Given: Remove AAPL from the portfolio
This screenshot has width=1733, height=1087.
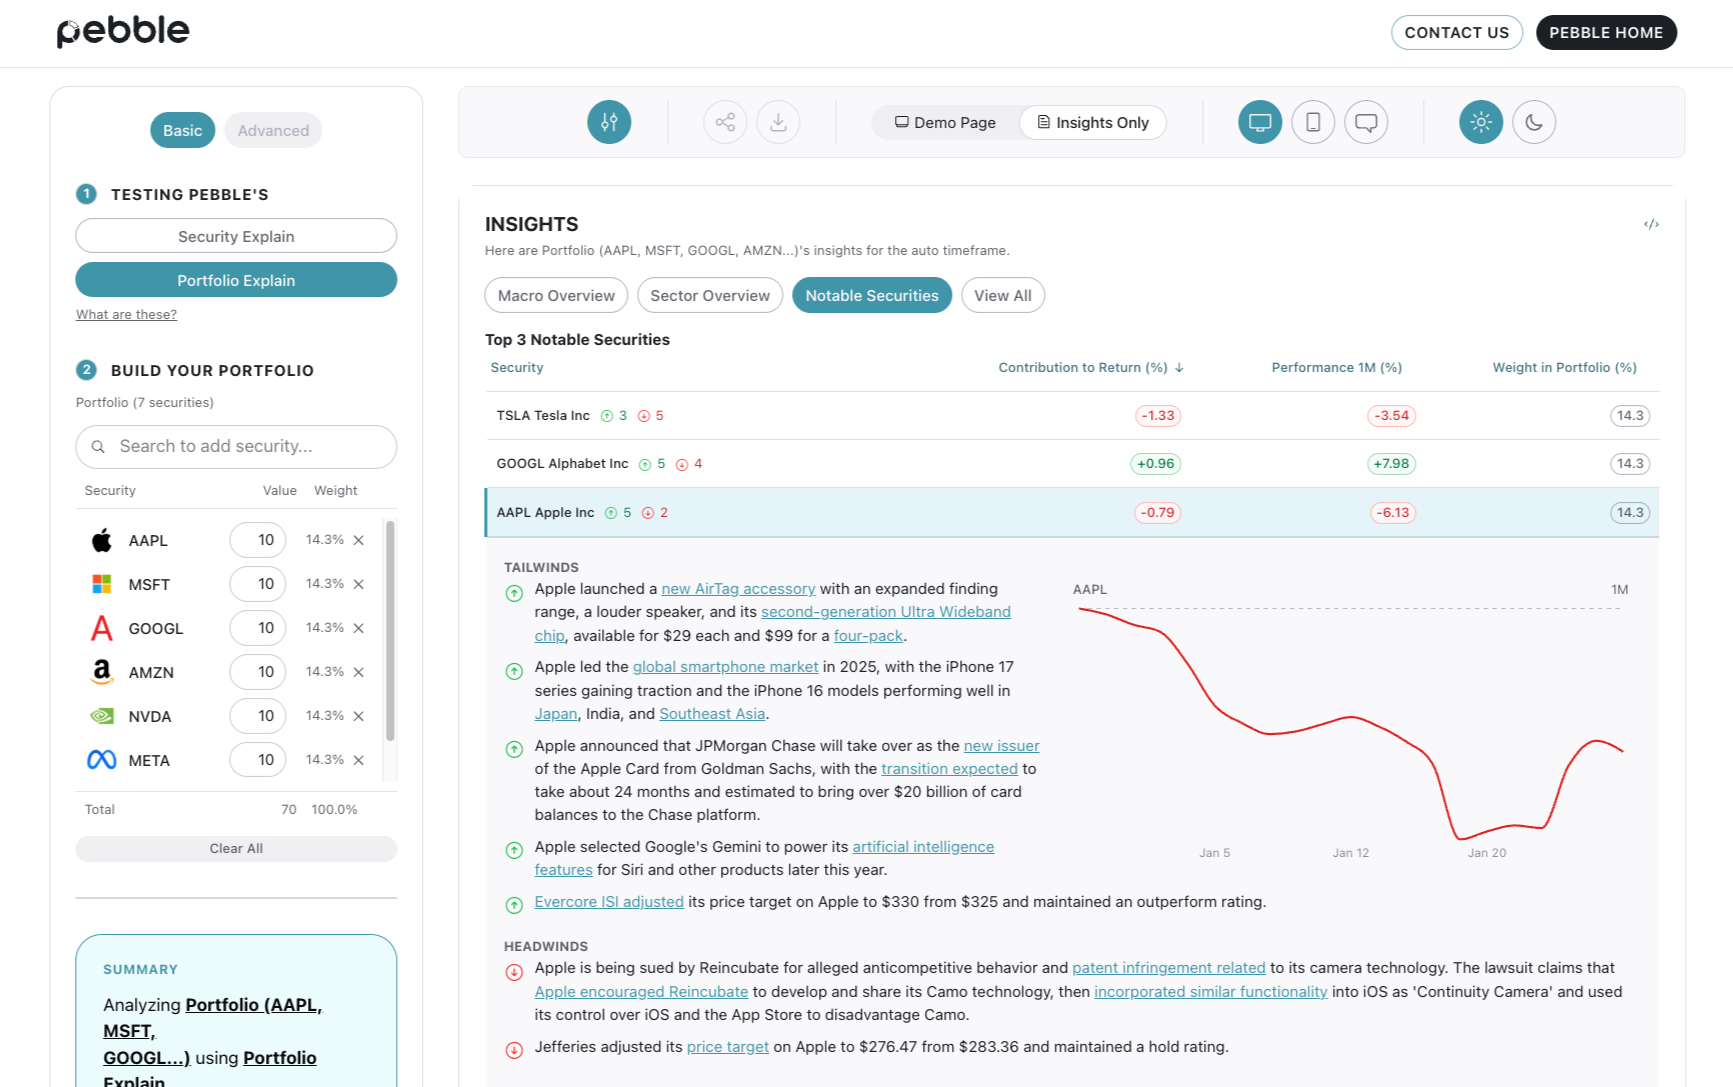Looking at the screenshot, I should 358,540.
